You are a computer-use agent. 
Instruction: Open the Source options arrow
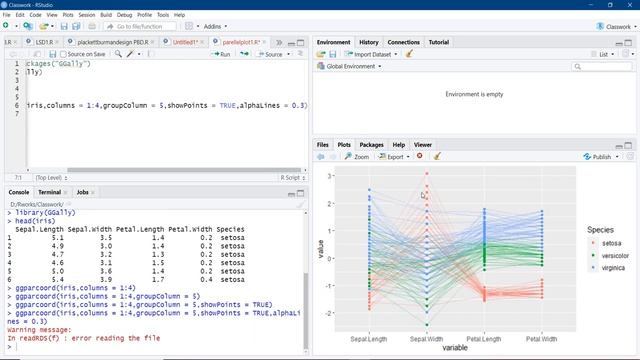289,54
